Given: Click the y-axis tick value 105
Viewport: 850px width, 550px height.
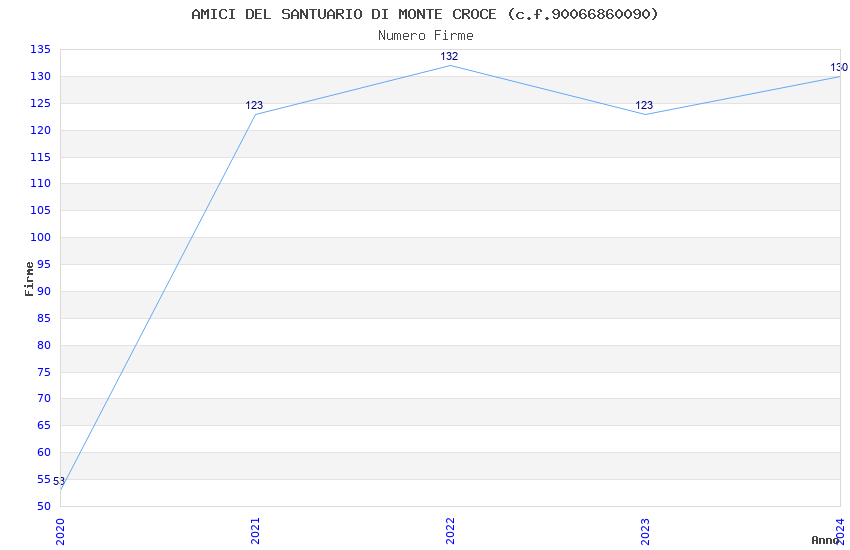Looking at the screenshot, I should pos(41,210).
